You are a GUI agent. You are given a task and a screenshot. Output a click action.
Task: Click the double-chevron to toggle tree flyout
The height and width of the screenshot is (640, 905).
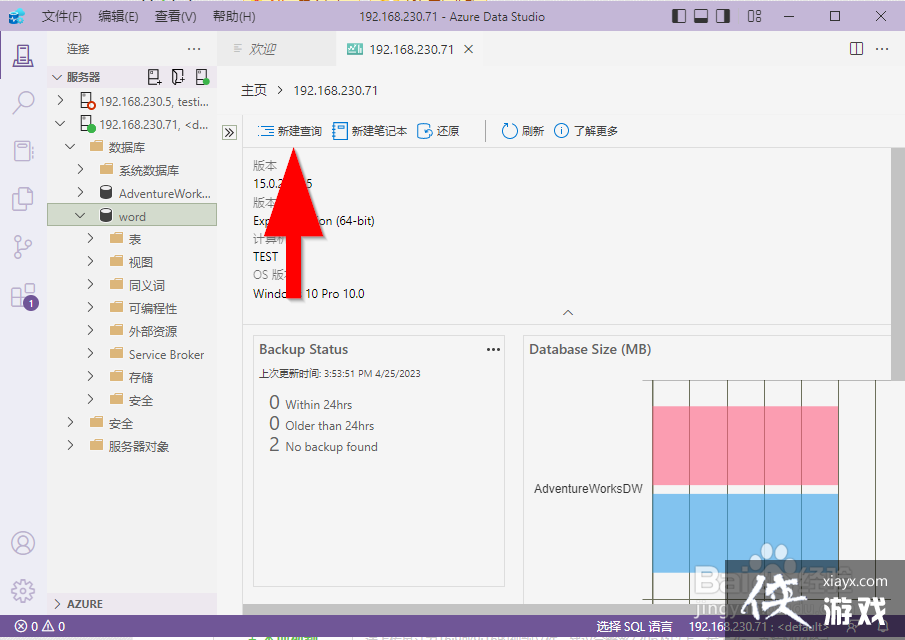pos(228,131)
